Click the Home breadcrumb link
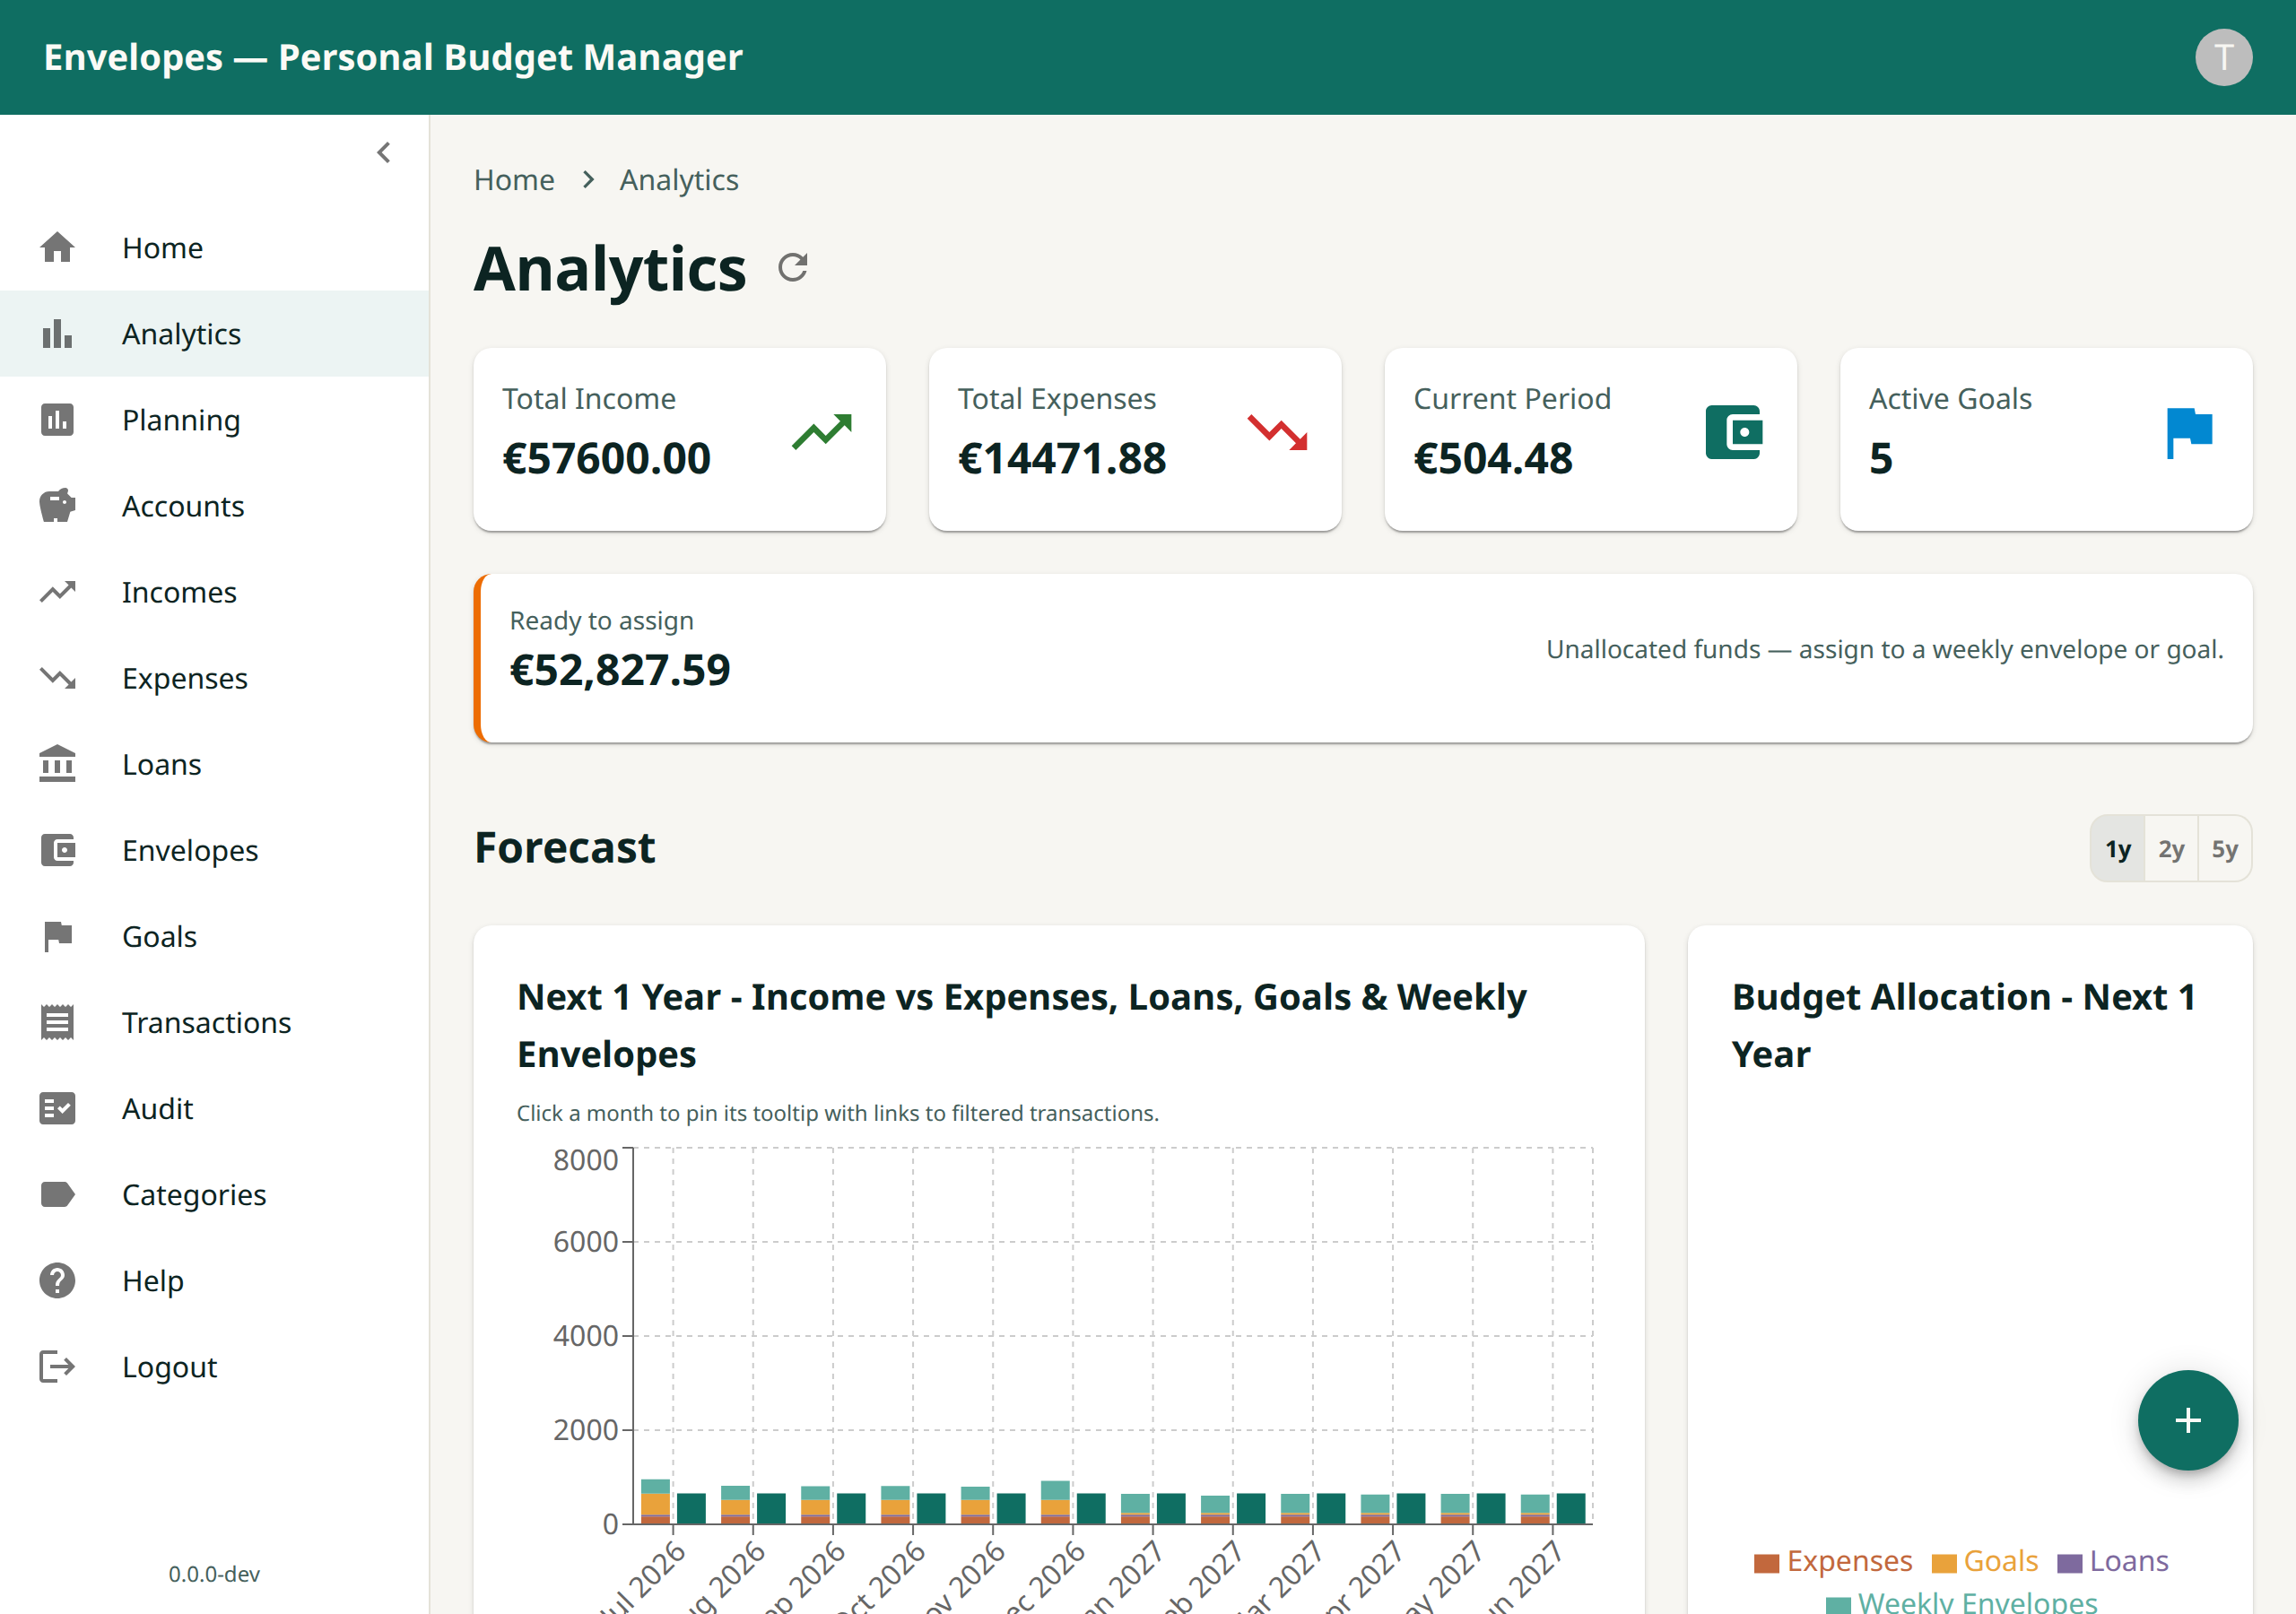The image size is (2296, 1614). [x=514, y=180]
